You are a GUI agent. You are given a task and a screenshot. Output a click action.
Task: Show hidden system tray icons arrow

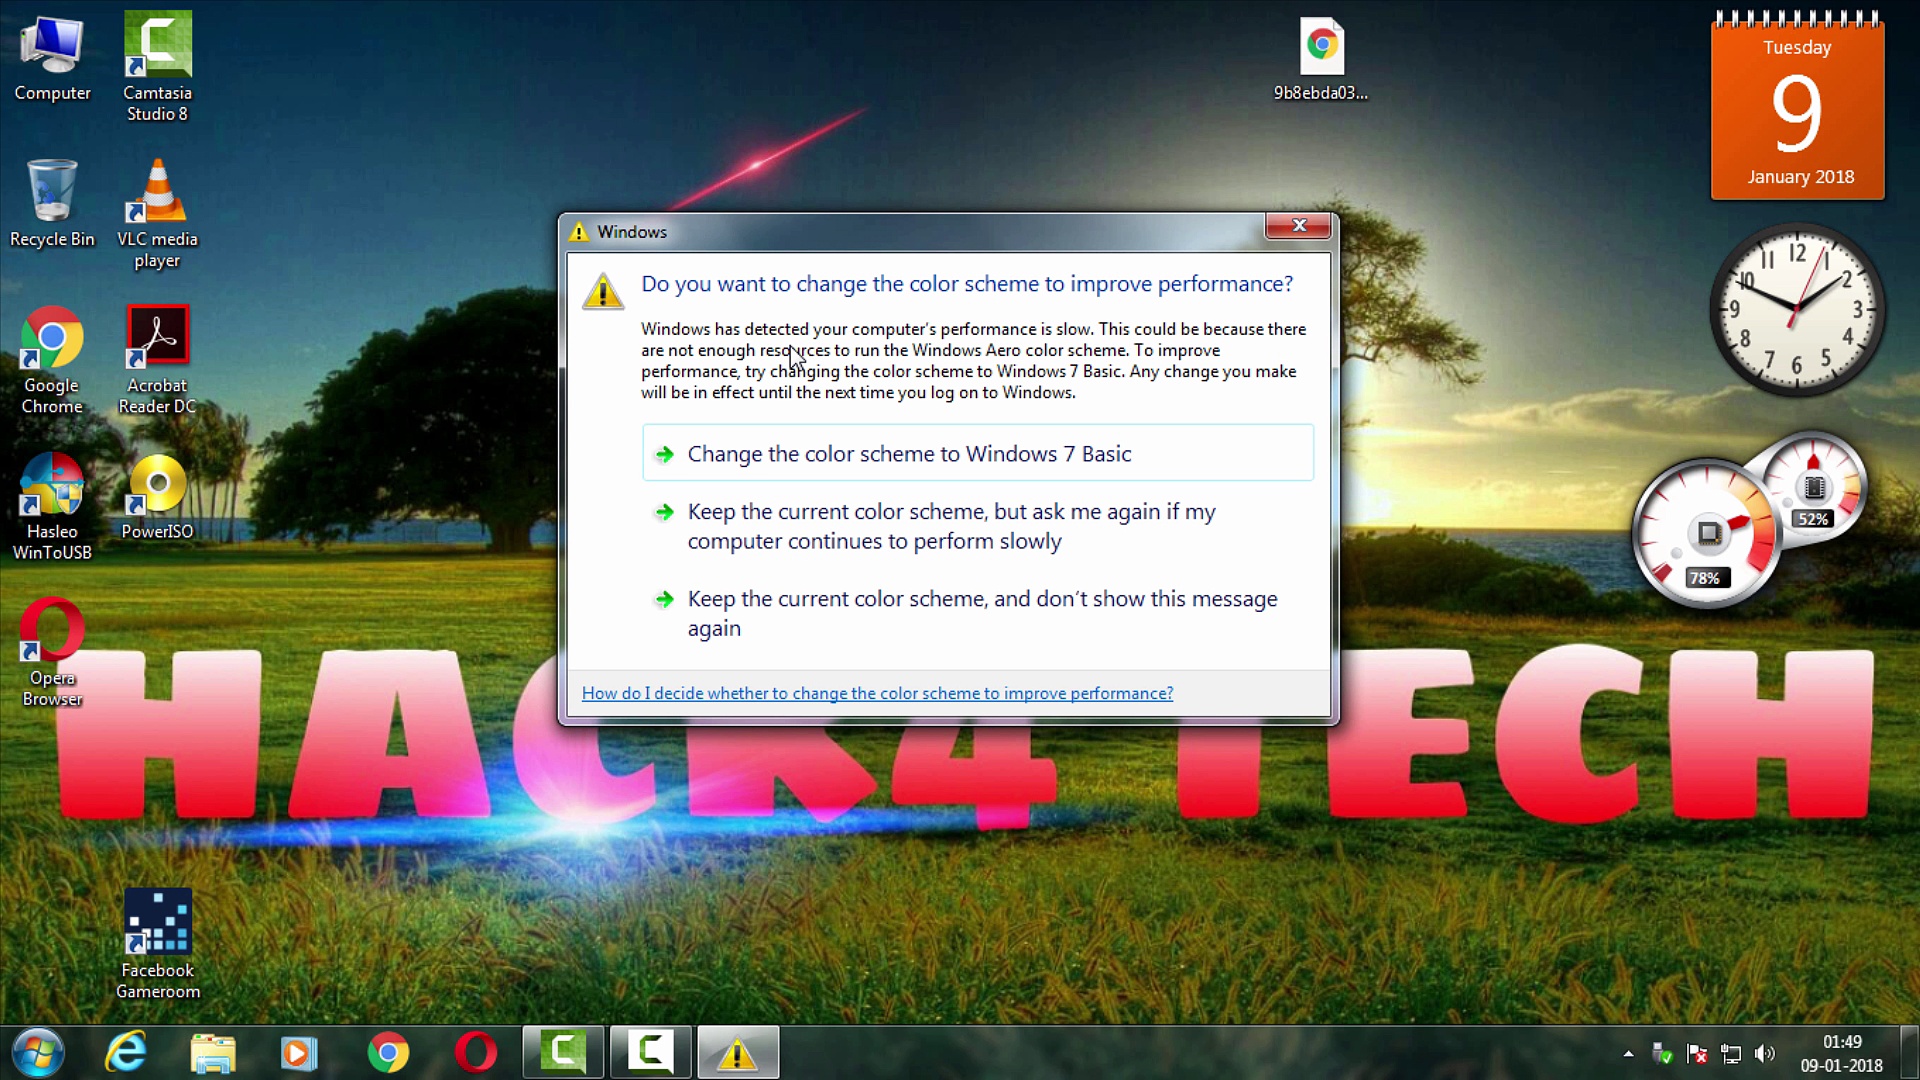pos(1628,1053)
